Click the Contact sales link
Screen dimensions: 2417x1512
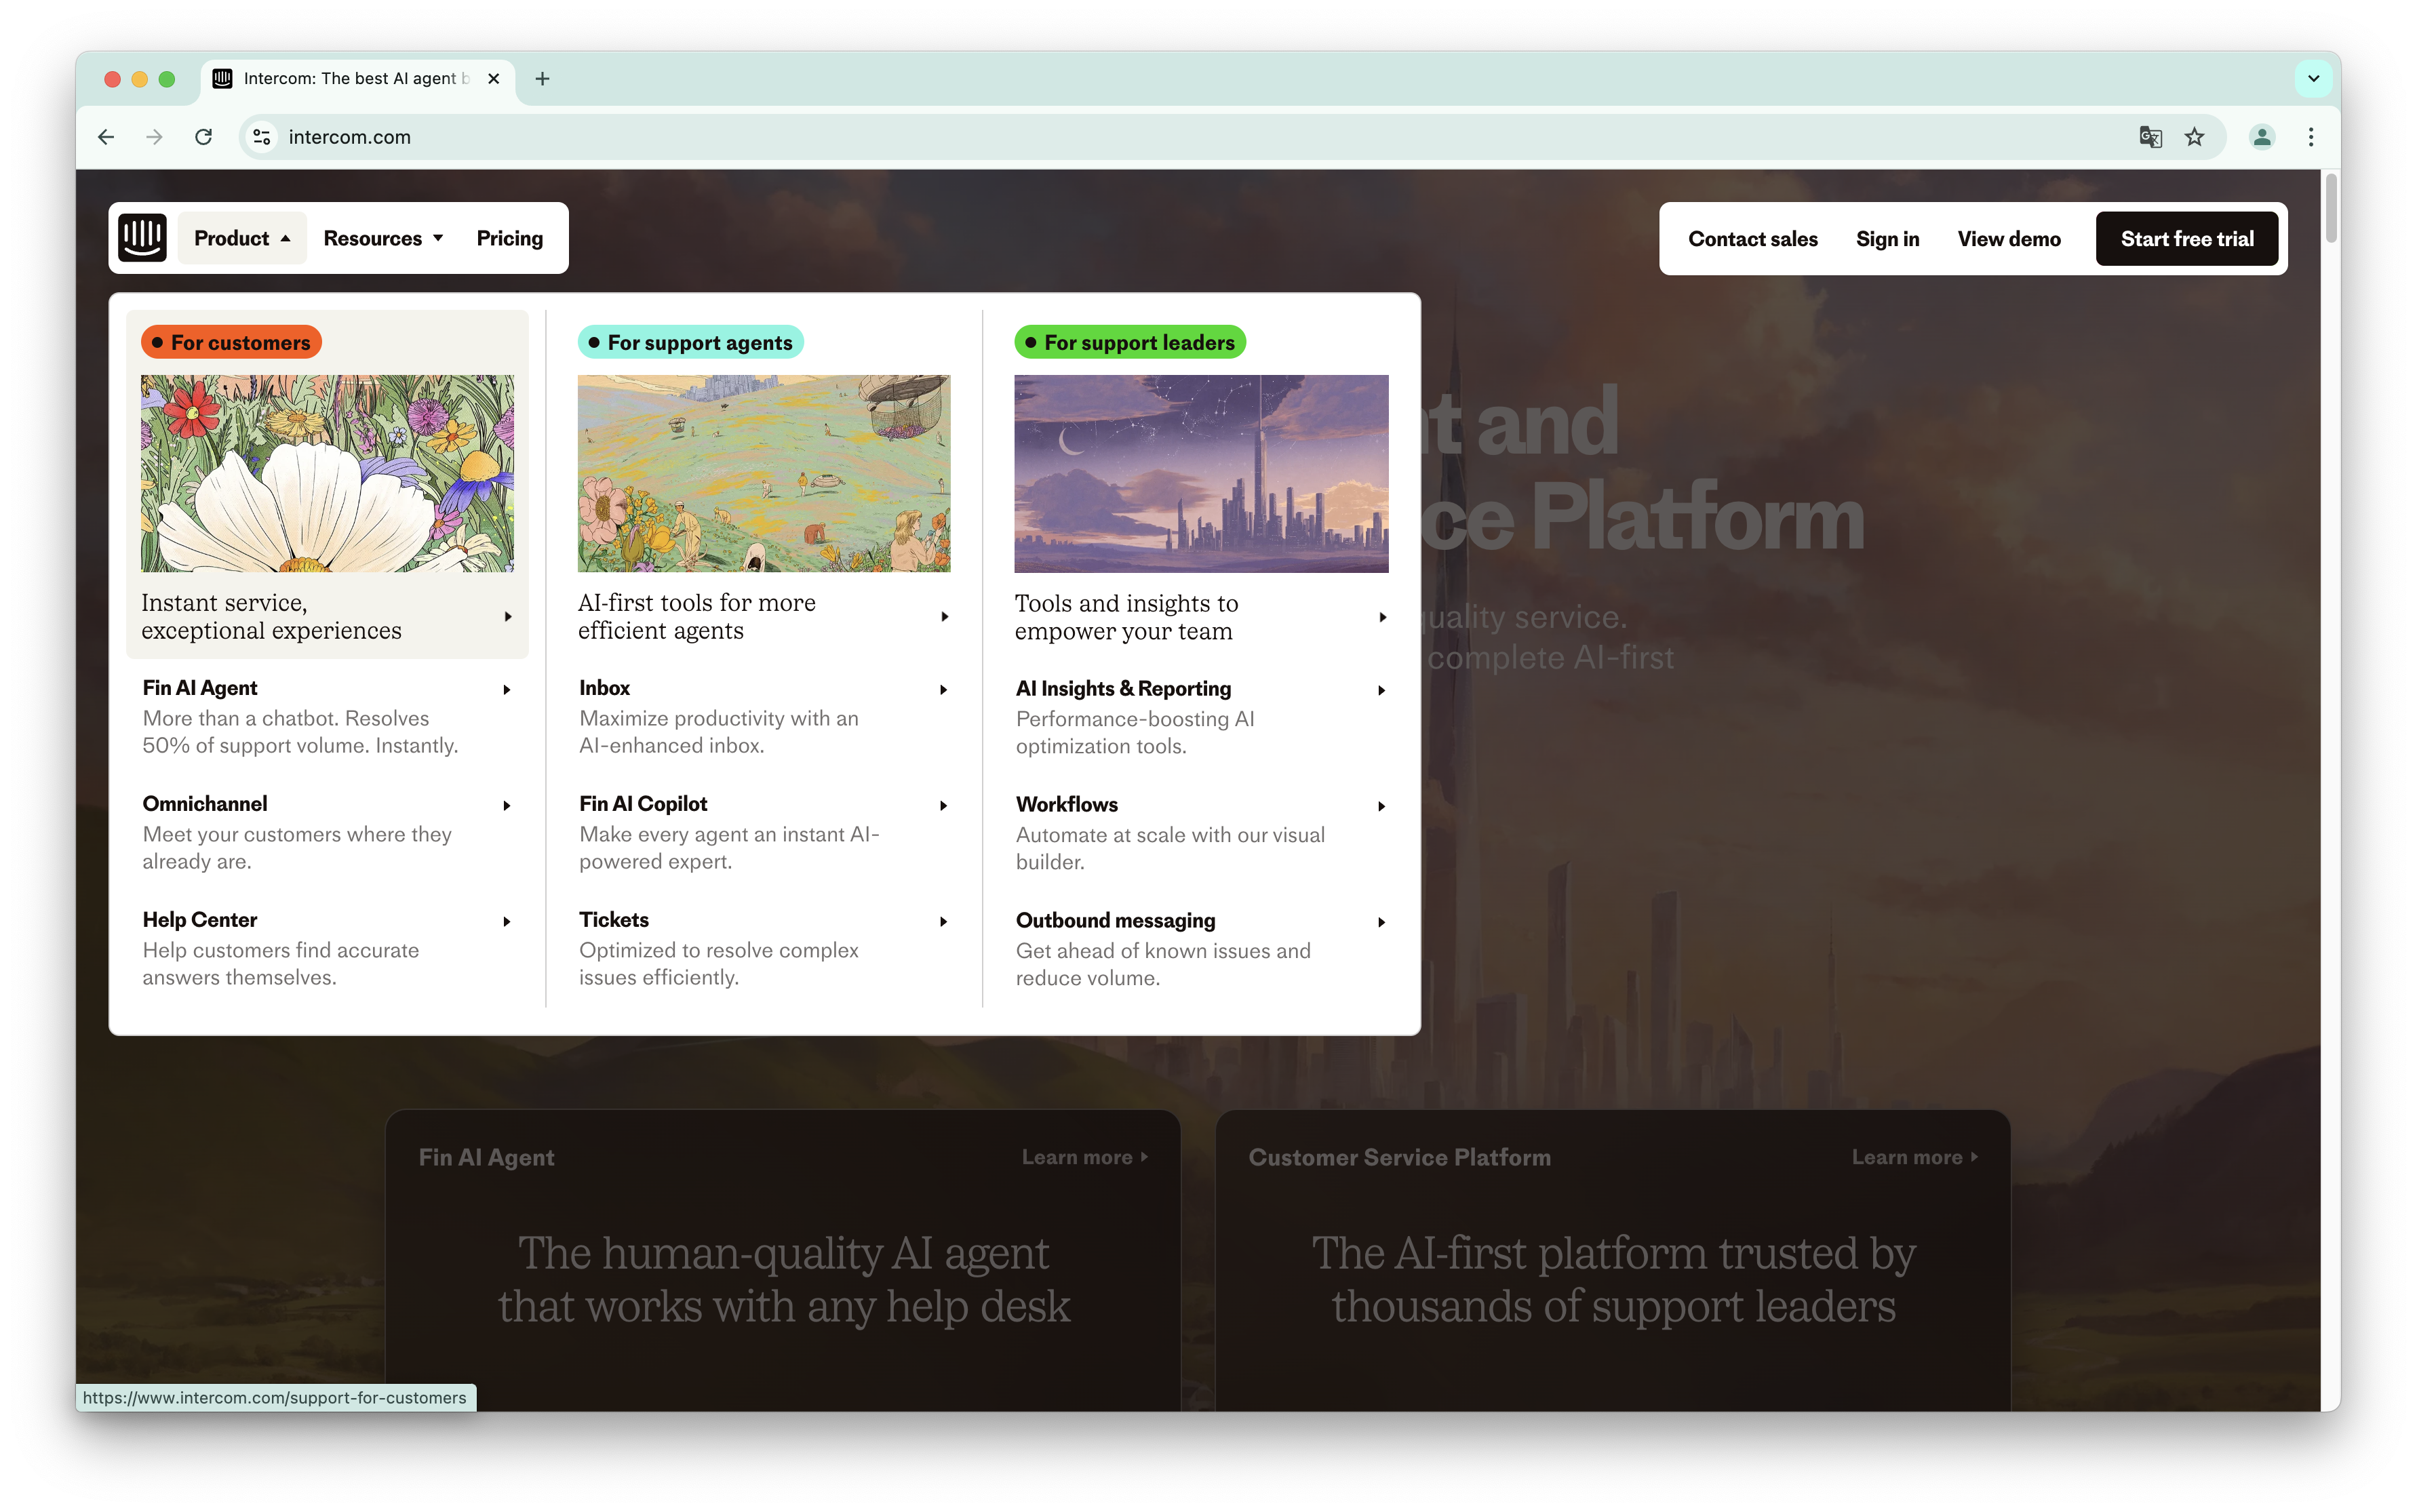click(x=1752, y=239)
